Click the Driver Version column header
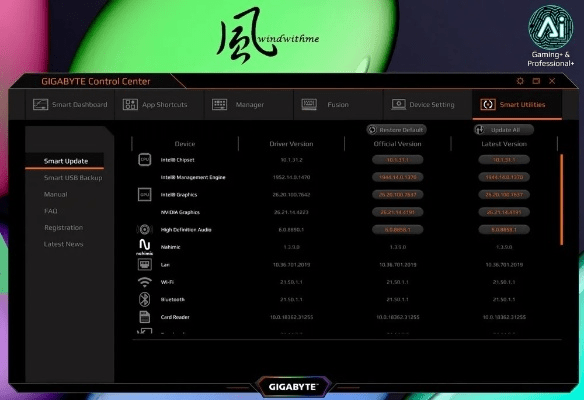This screenshot has height=400, width=584. [x=291, y=144]
